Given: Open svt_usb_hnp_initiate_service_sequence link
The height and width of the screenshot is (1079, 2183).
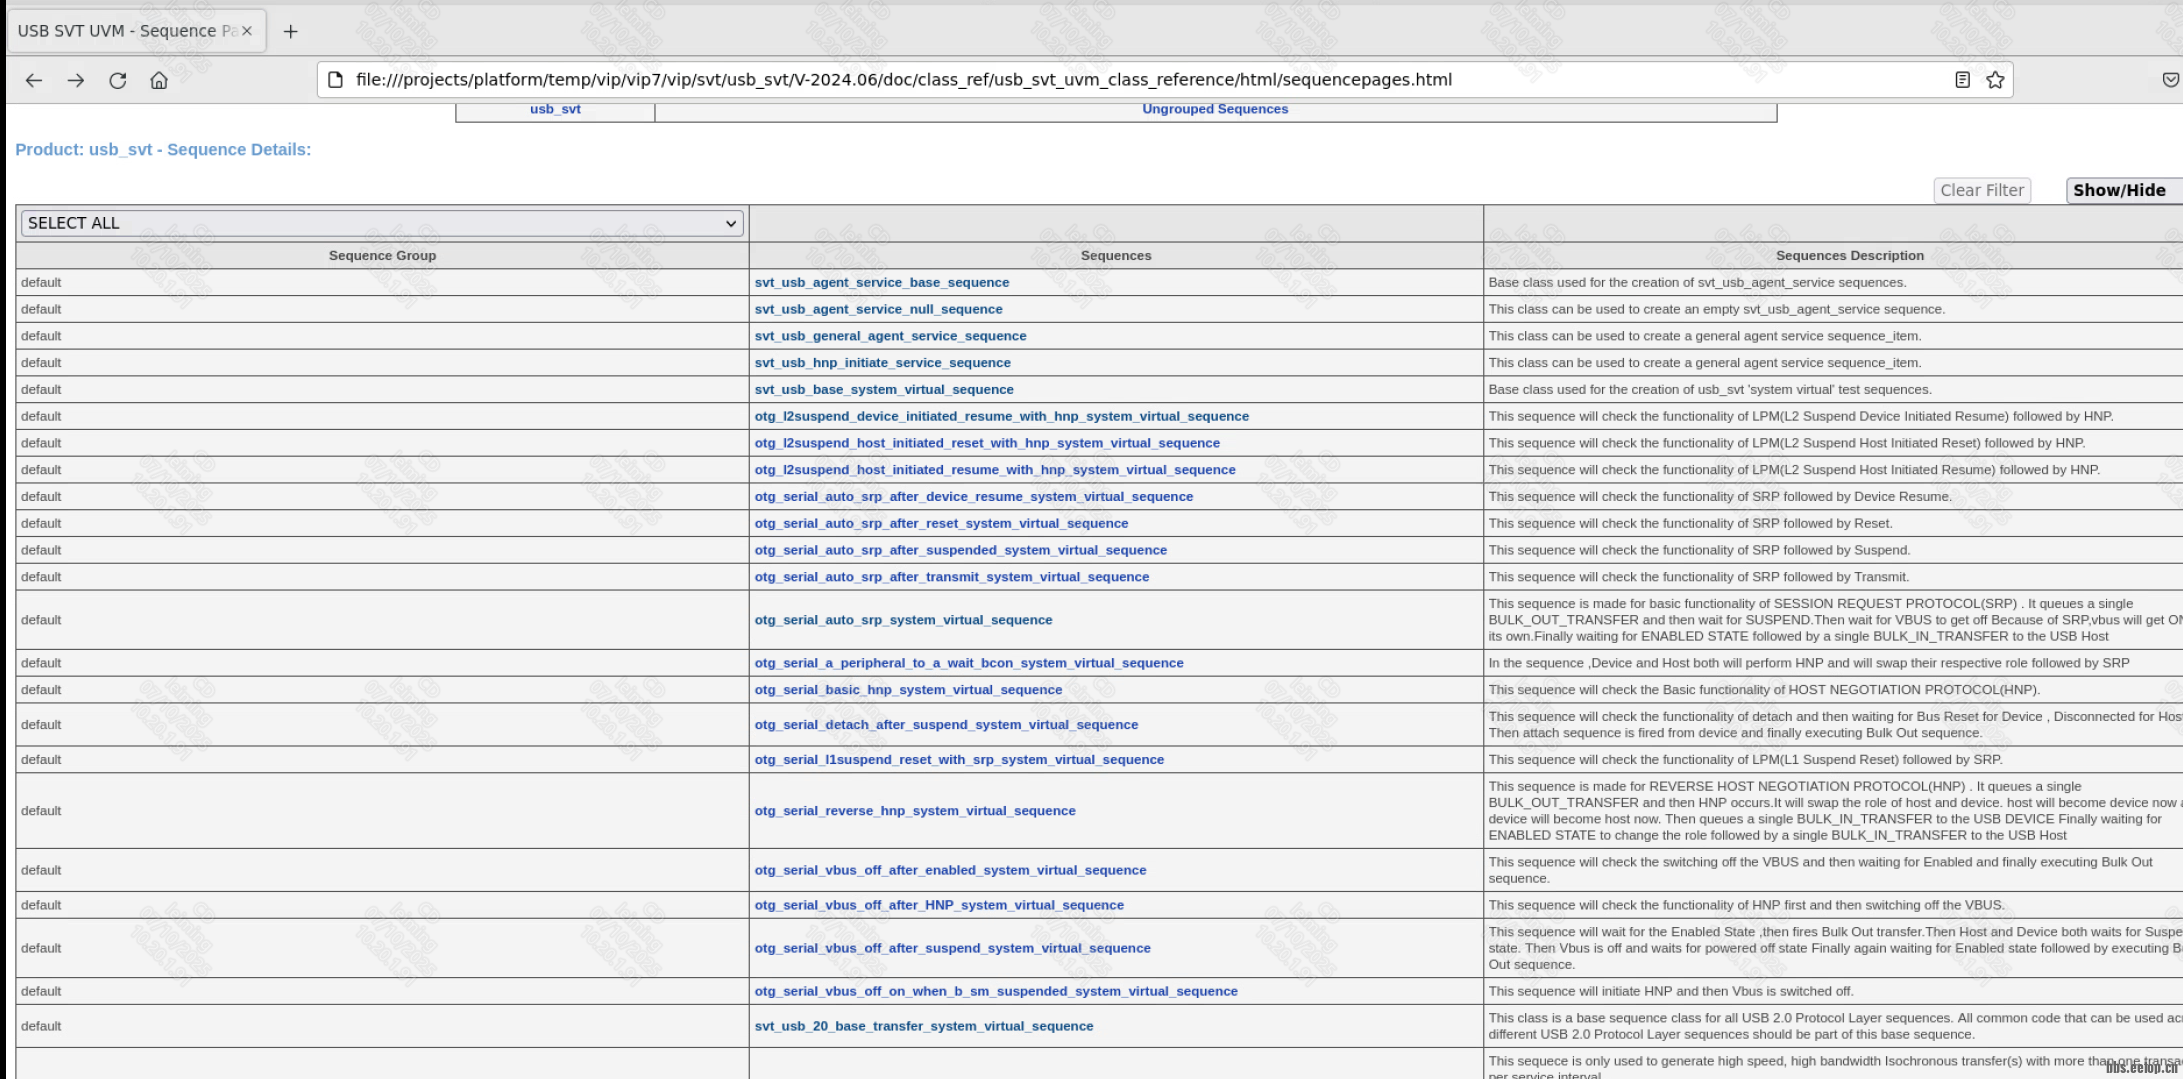Looking at the screenshot, I should (x=882, y=363).
